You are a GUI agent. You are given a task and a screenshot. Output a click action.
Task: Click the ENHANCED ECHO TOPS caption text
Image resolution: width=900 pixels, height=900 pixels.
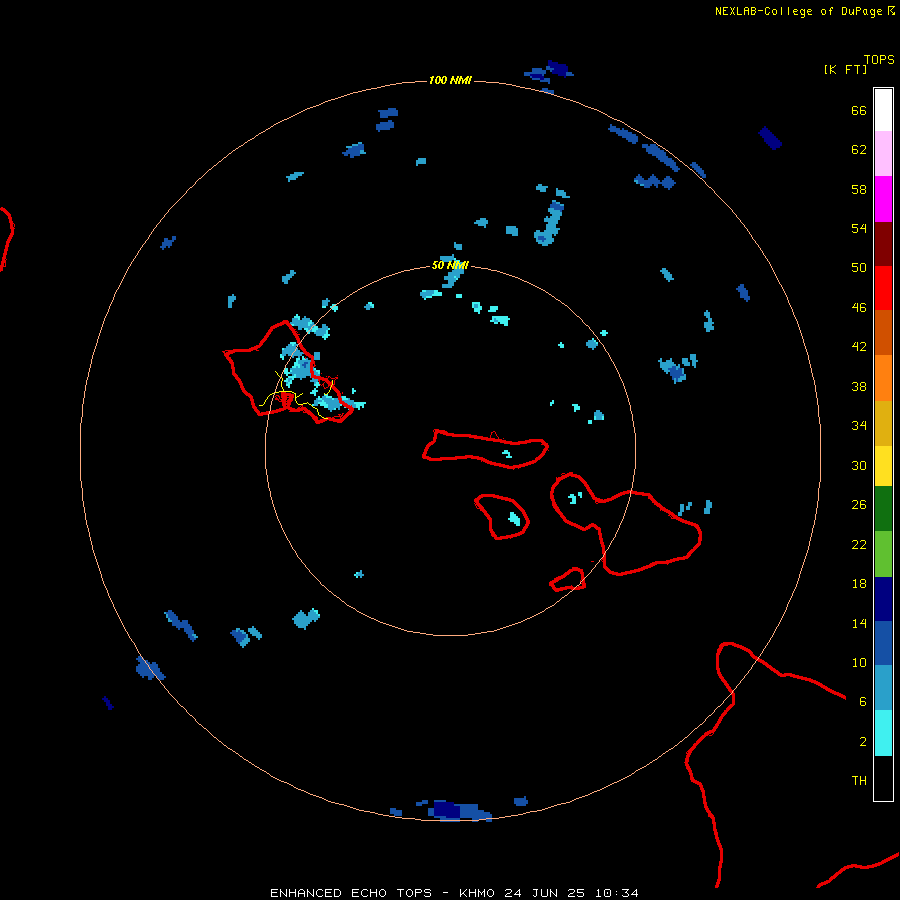coord(351,893)
